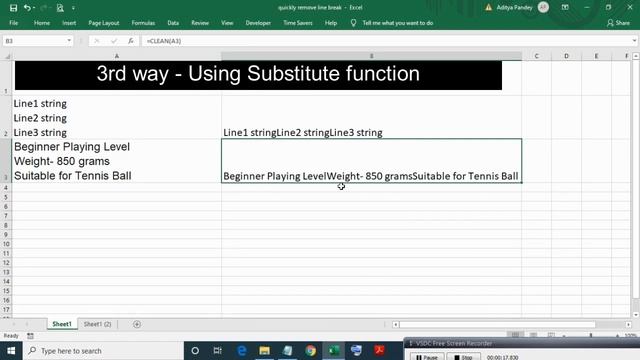
Task: Click the Ribbon Display Options icon
Action: click(565, 7)
